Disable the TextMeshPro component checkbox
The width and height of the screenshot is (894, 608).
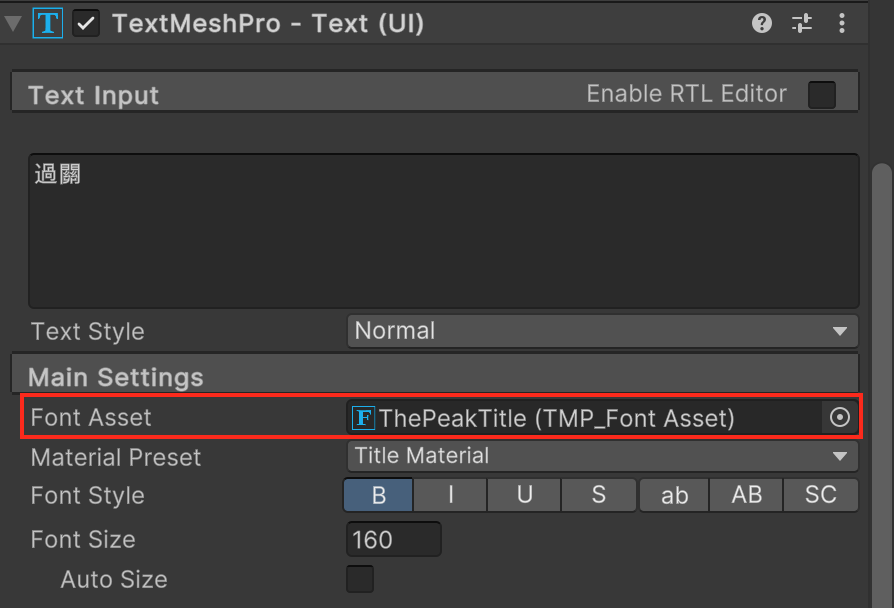[x=86, y=24]
